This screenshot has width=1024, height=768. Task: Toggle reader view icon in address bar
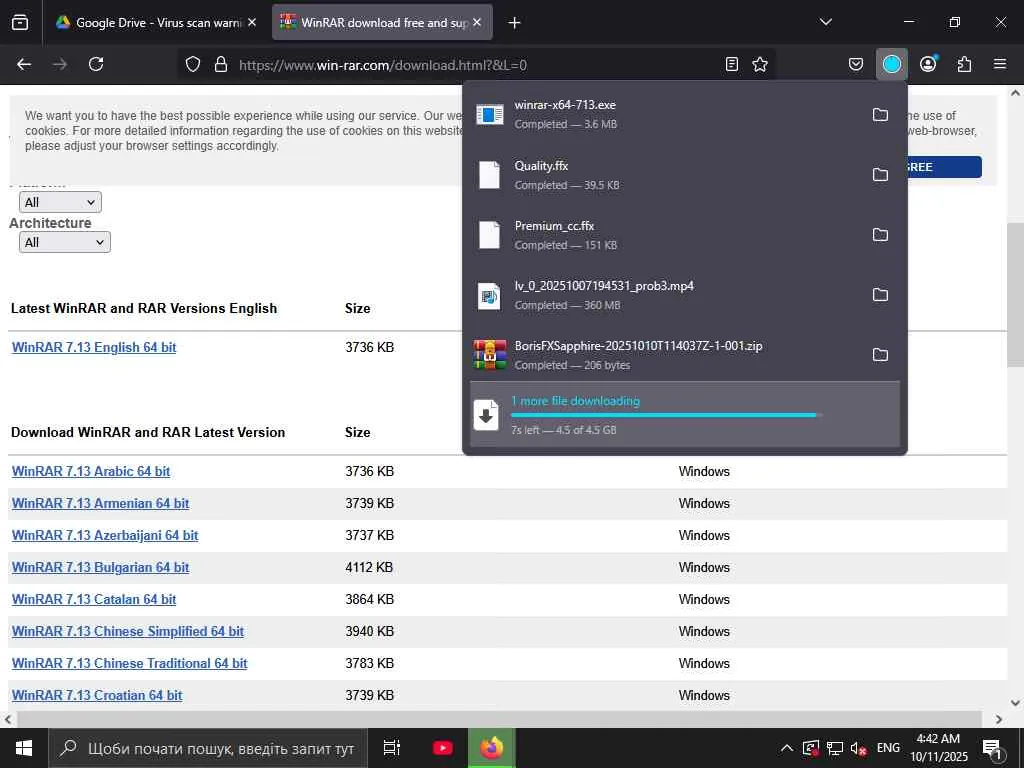click(731, 64)
